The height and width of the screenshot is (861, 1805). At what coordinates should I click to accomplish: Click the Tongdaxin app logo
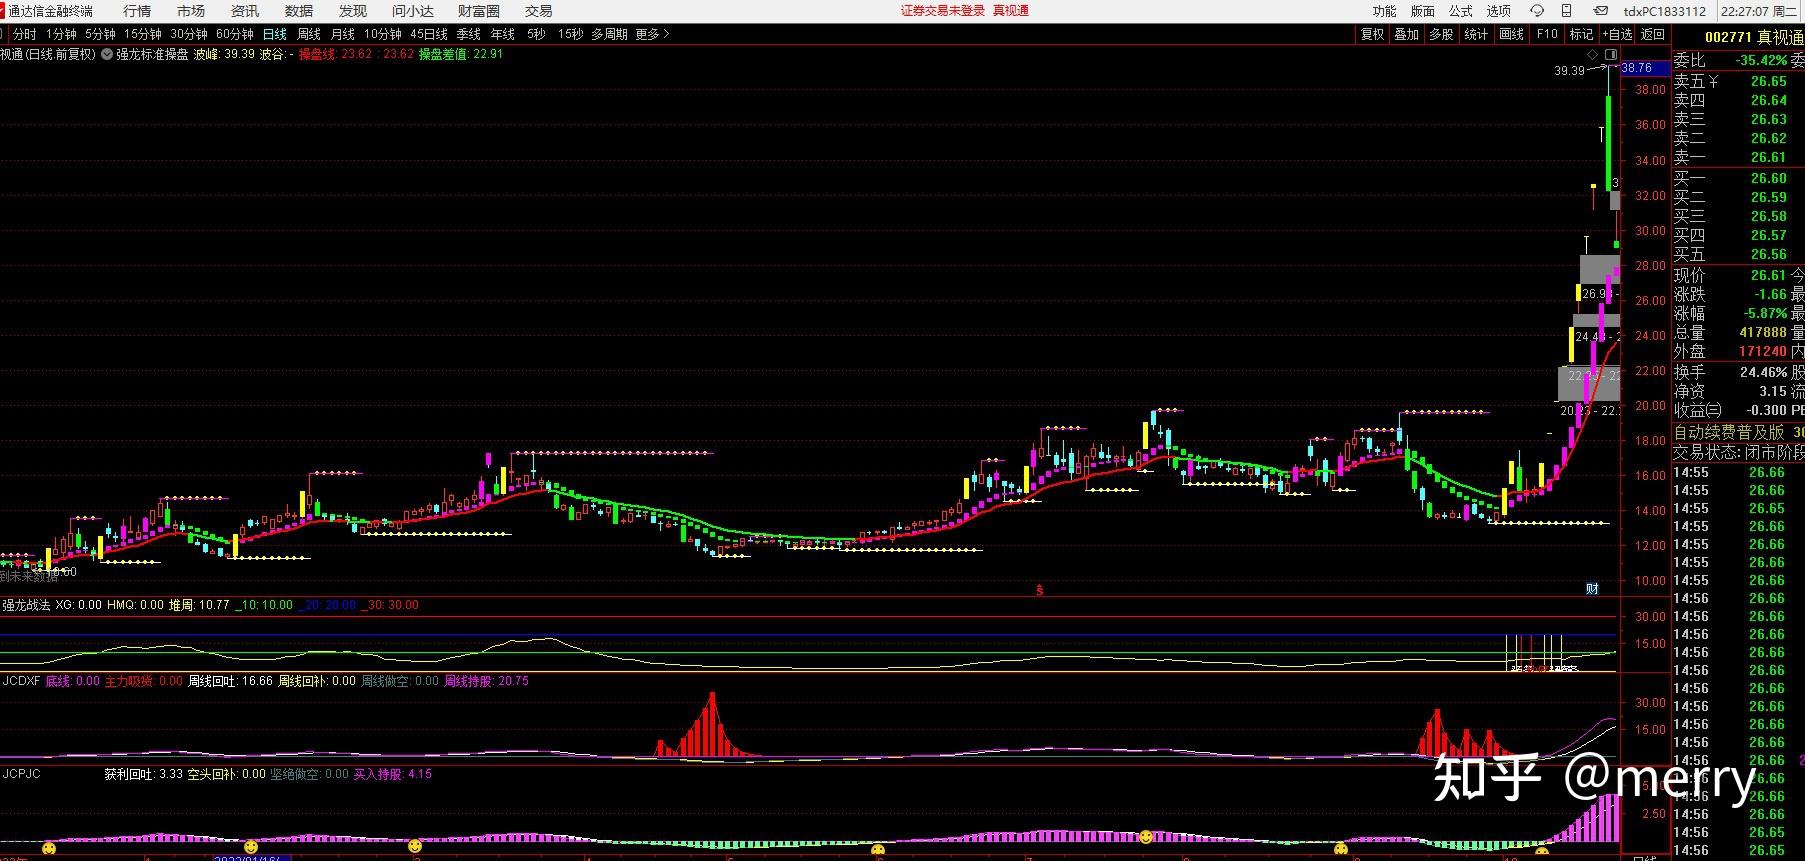(x=4, y=11)
